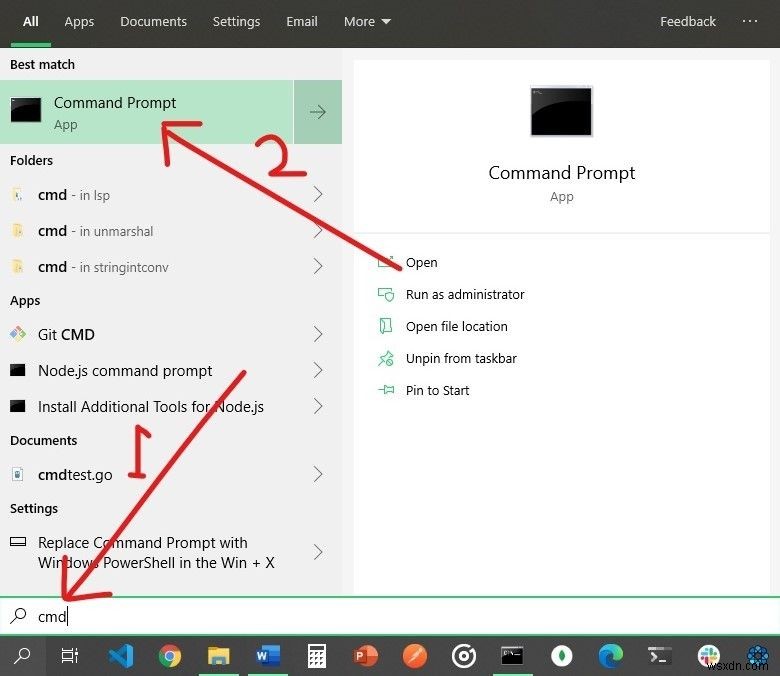
Task: Open Microsoft Edge from the taskbar
Action: 610,656
